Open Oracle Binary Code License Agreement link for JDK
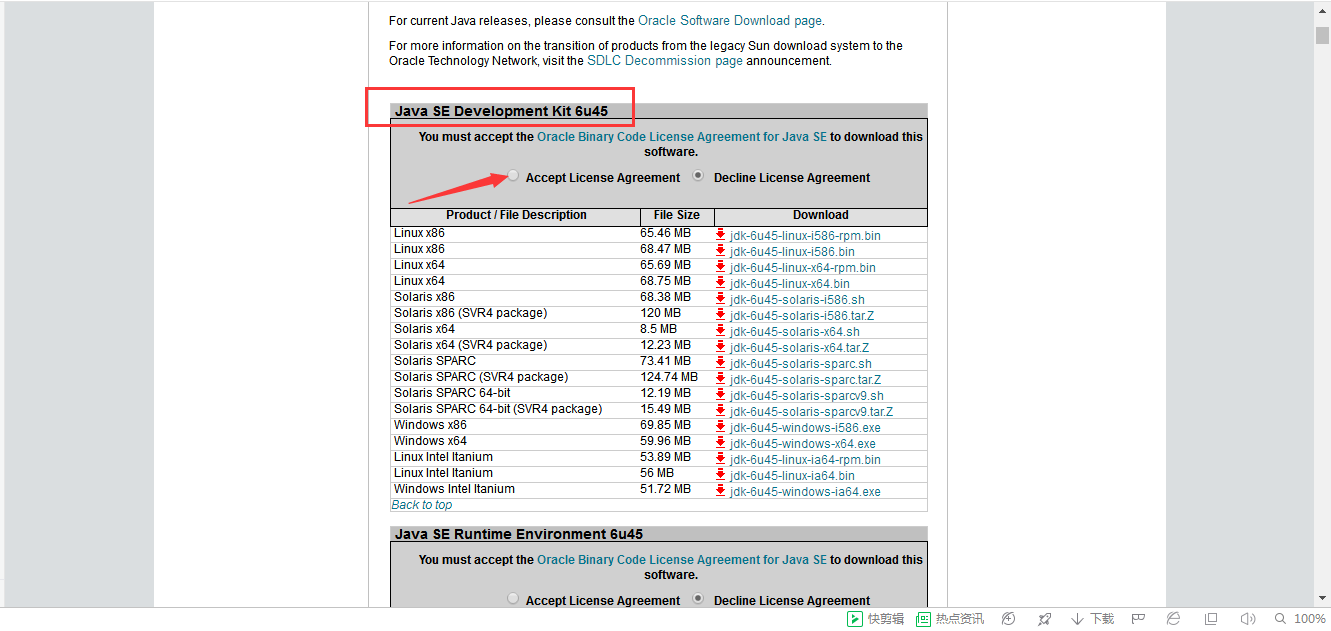This screenshot has height=631, width=1331. coord(681,137)
